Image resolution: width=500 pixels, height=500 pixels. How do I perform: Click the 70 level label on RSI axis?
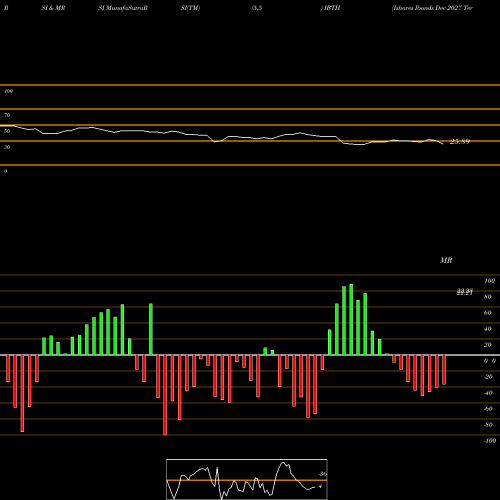7,115
